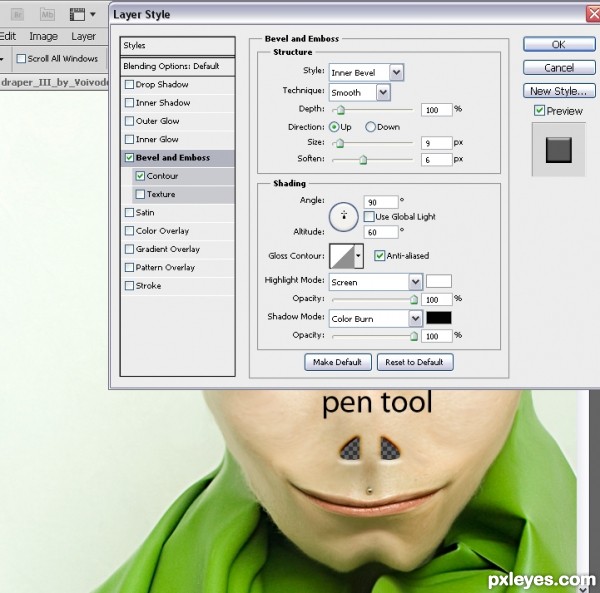Enable the Inner Glow checkbox
Screen dimensions: 600x593
(x=129, y=139)
